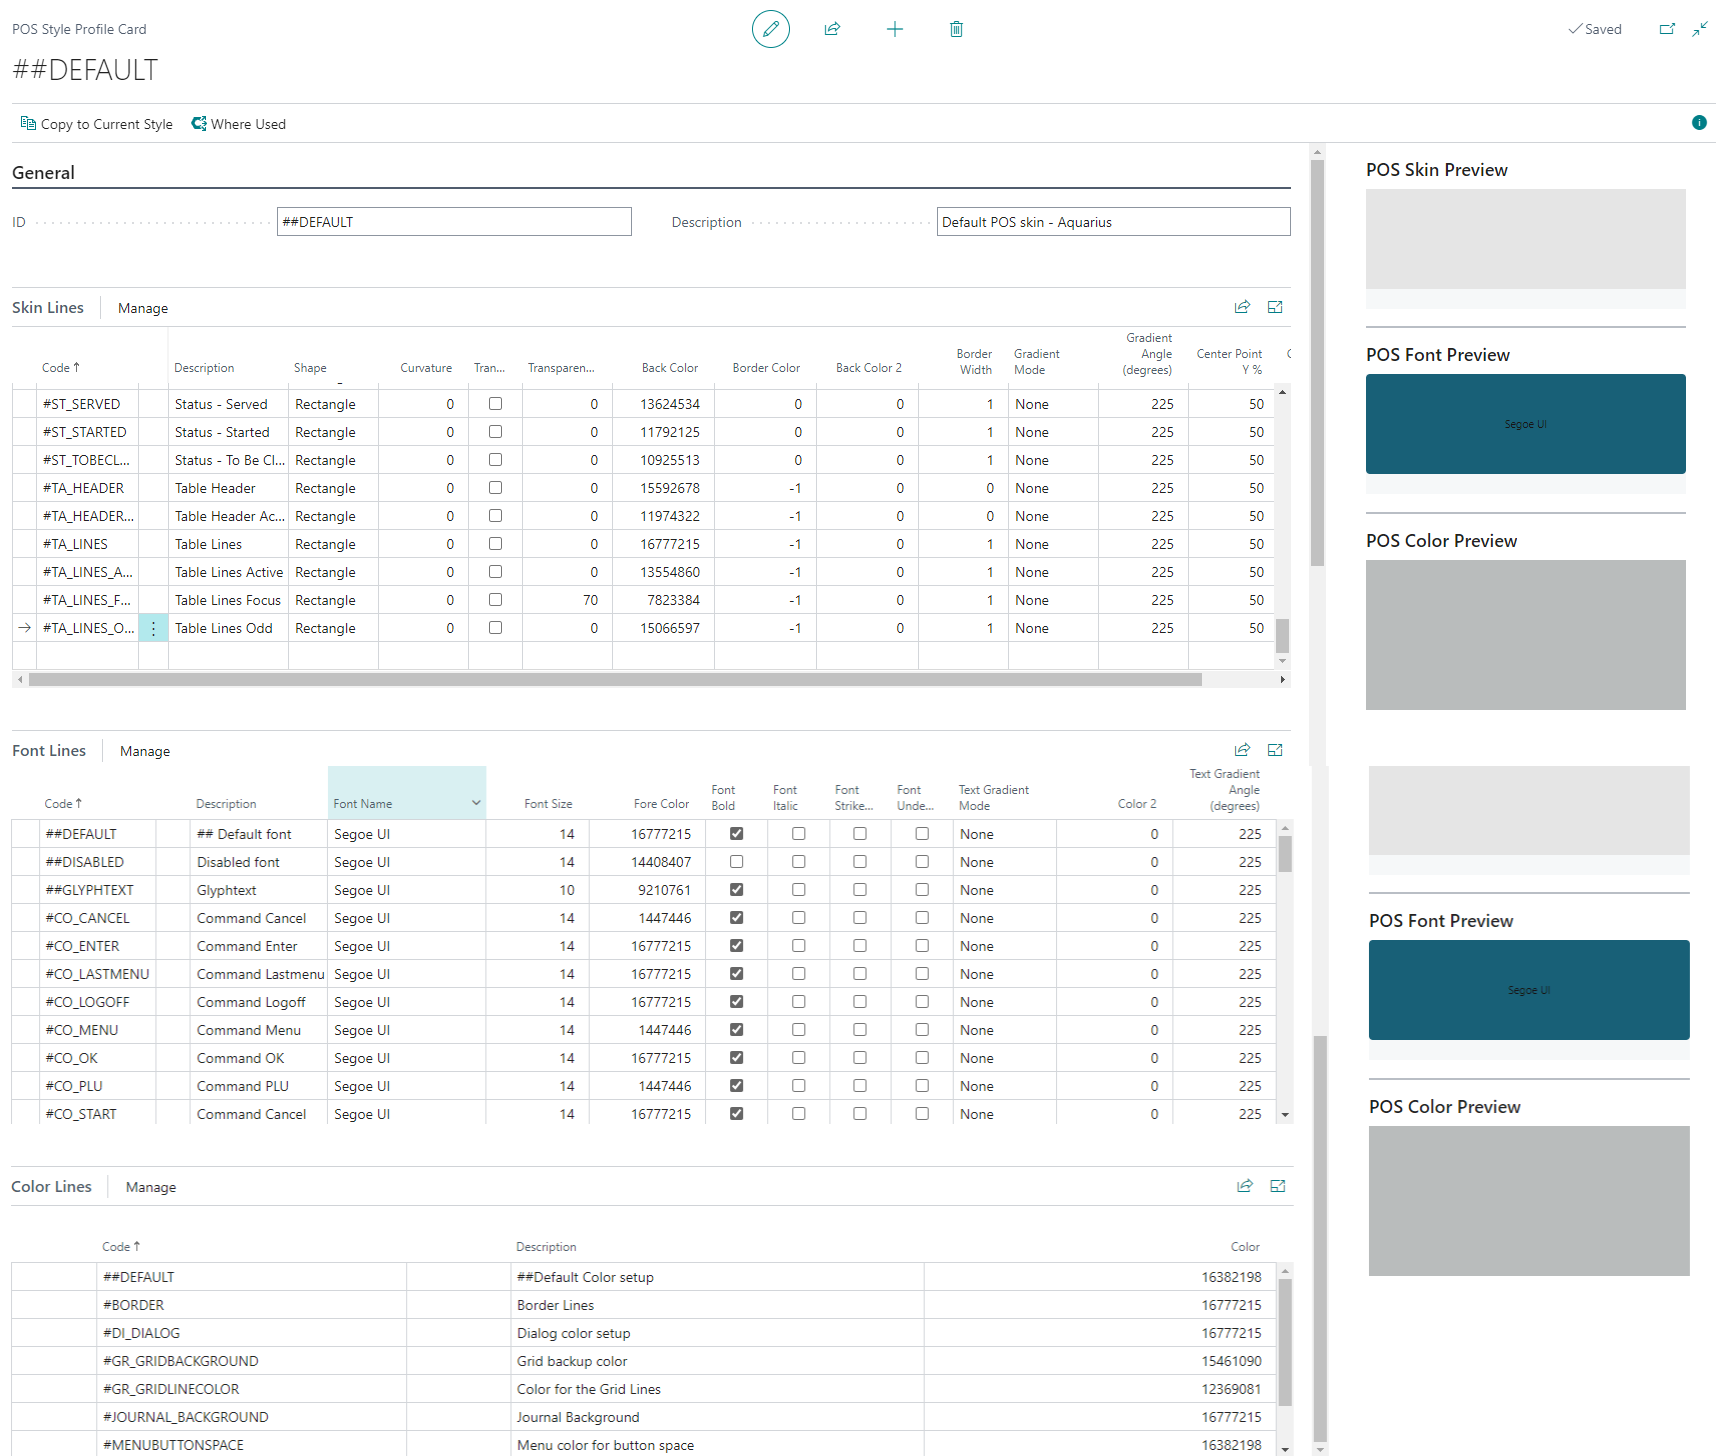Uncheck Font Bold for ##DEFAULT font

[736, 834]
